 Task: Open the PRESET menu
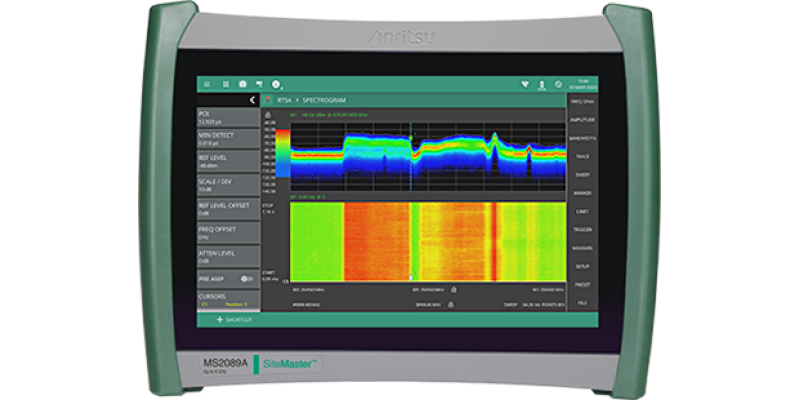point(583,285)
